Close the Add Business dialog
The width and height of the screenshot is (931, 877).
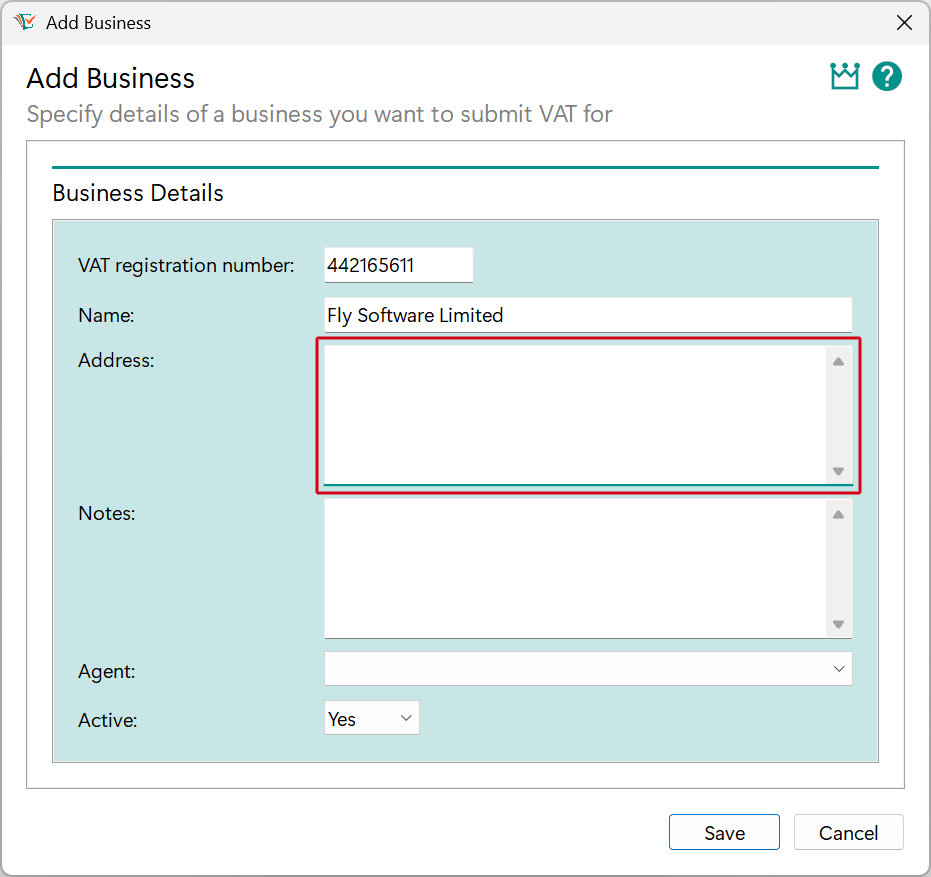point(904,22)
